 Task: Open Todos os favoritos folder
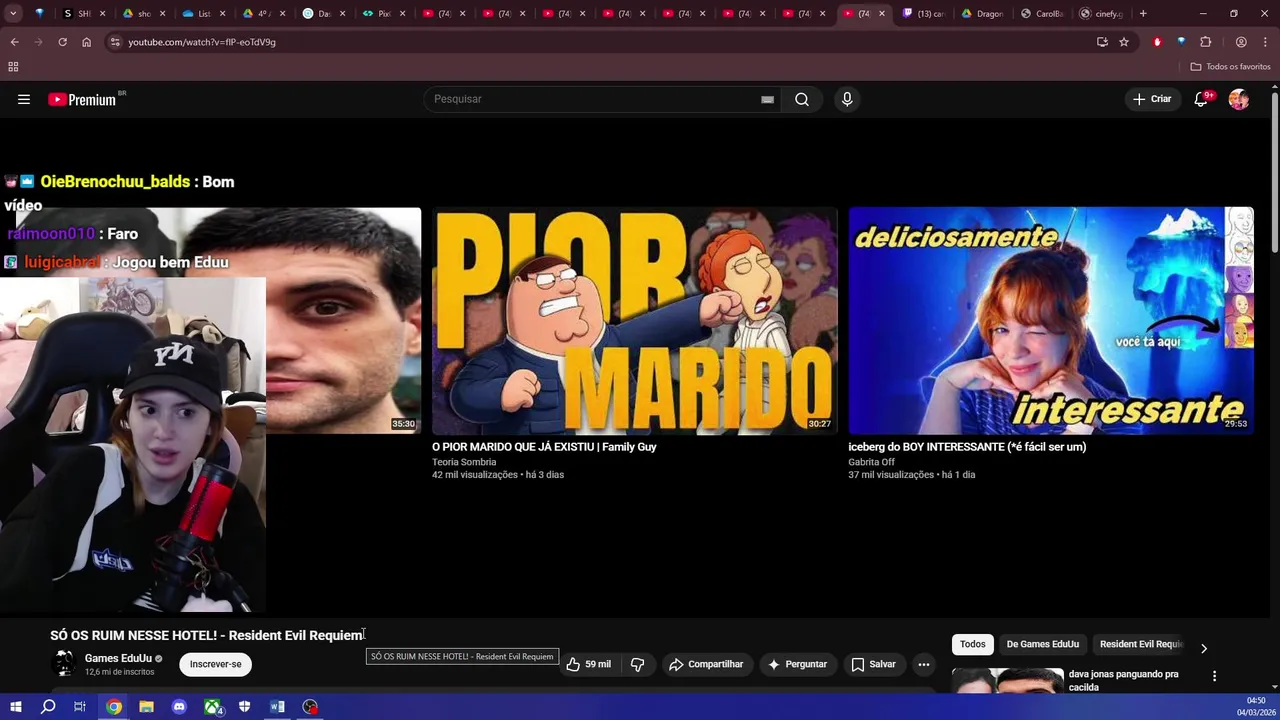tap(1230, 67)
